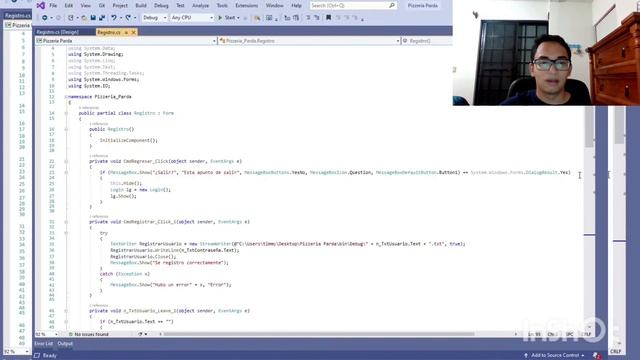
Task: Open the Git menu
Action: coord(102,5)
